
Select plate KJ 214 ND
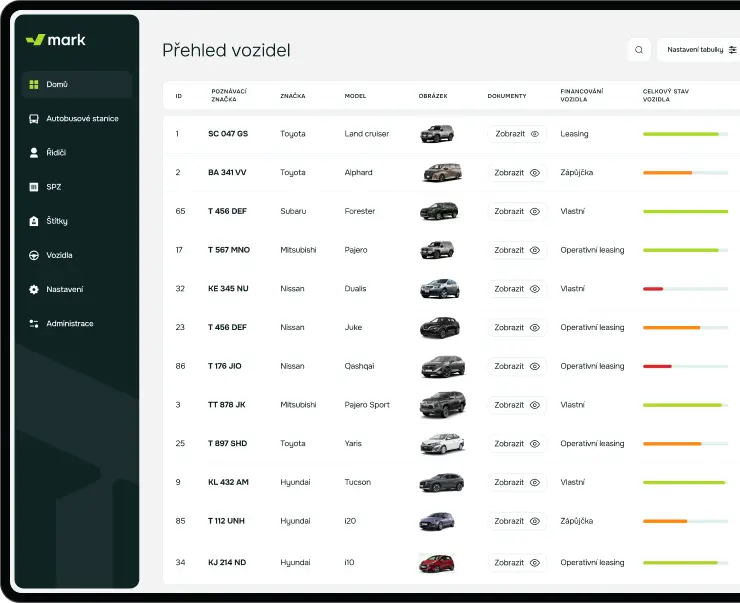[x=227, y=562]
